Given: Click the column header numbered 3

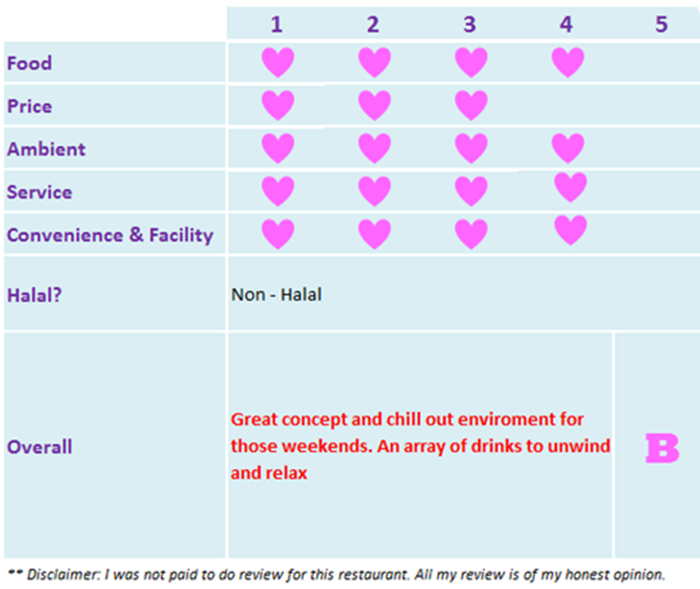Looking at the screenshot, I should [470, 24].
